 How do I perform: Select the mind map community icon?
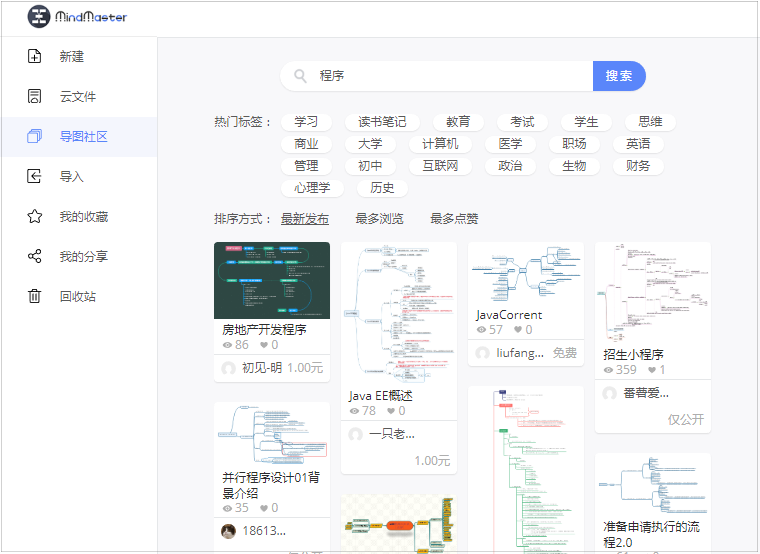click(35, 136)
